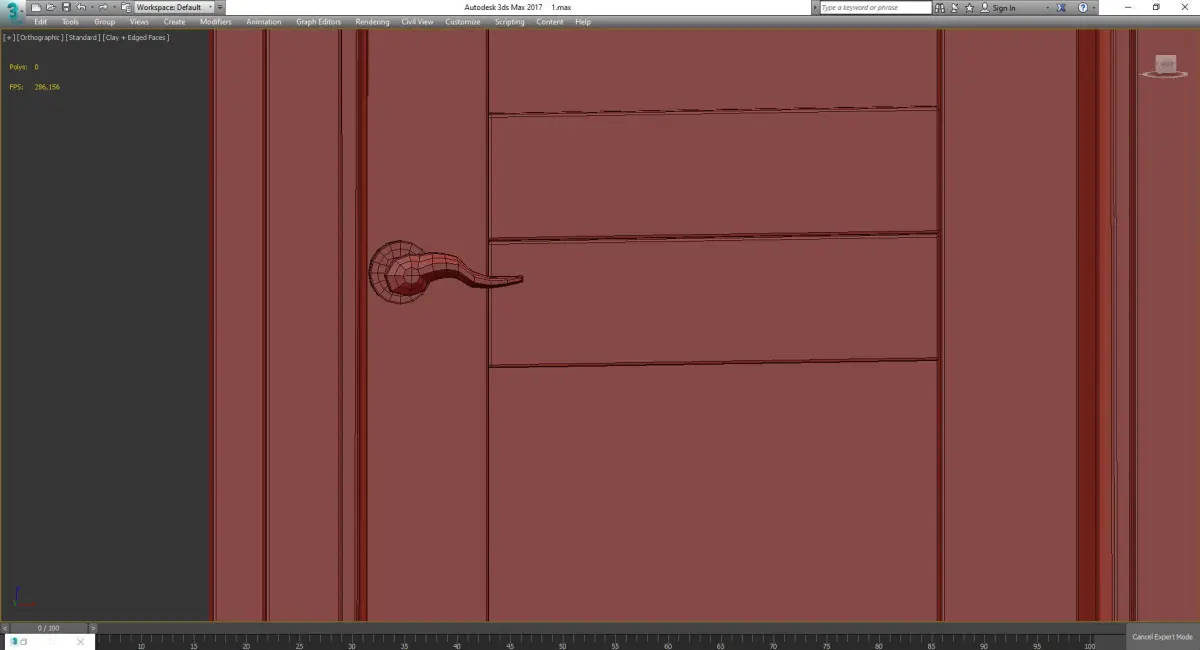Open the Workspace: Default dropdown

[174, 7]
